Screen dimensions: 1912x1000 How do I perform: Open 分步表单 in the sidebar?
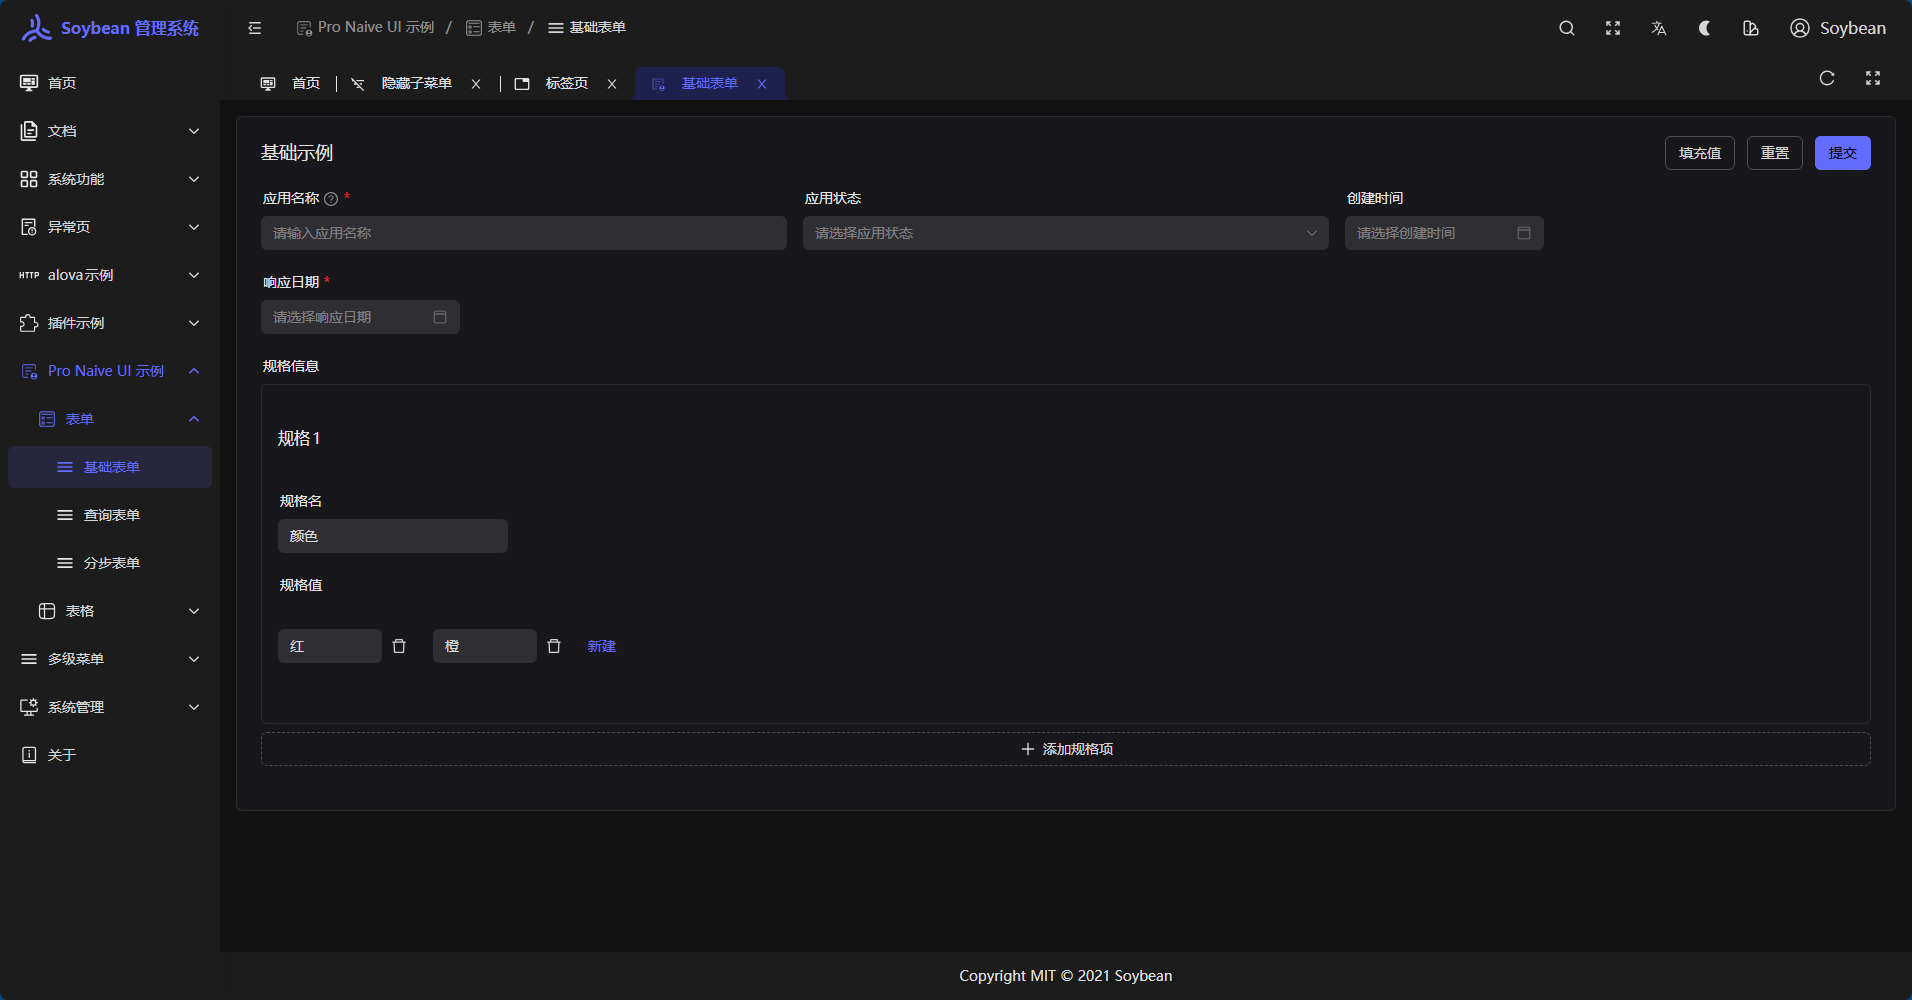tap(110, 563)
